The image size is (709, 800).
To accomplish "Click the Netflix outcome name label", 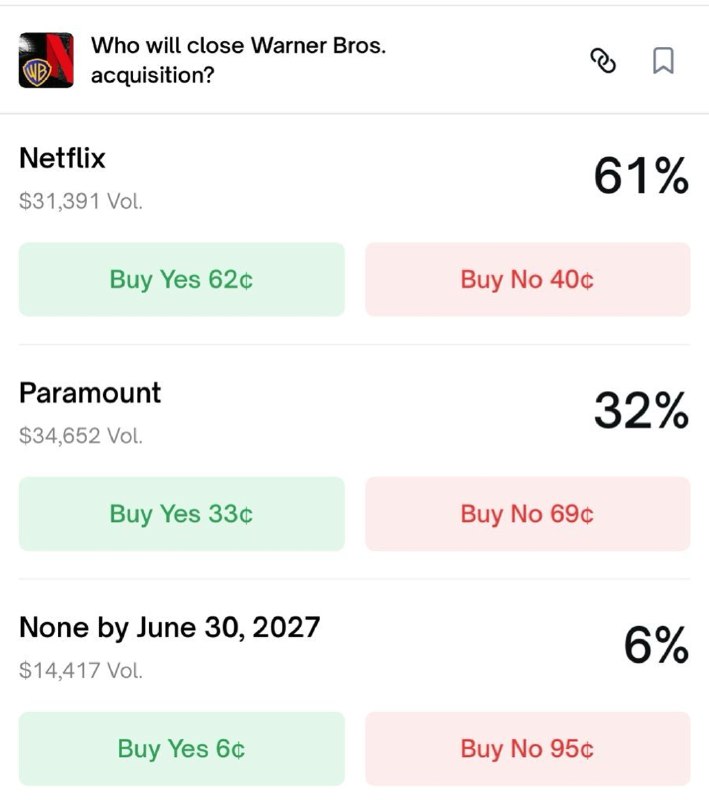I will tap(64, 158).
